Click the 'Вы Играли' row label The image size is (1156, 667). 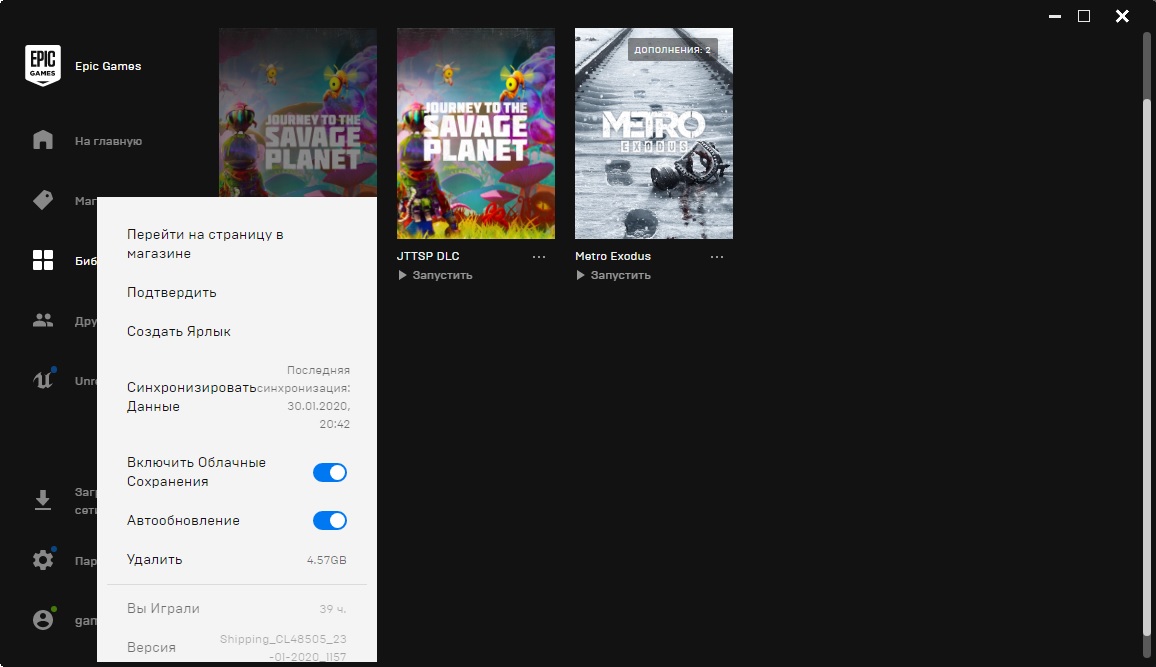[163, 608]
